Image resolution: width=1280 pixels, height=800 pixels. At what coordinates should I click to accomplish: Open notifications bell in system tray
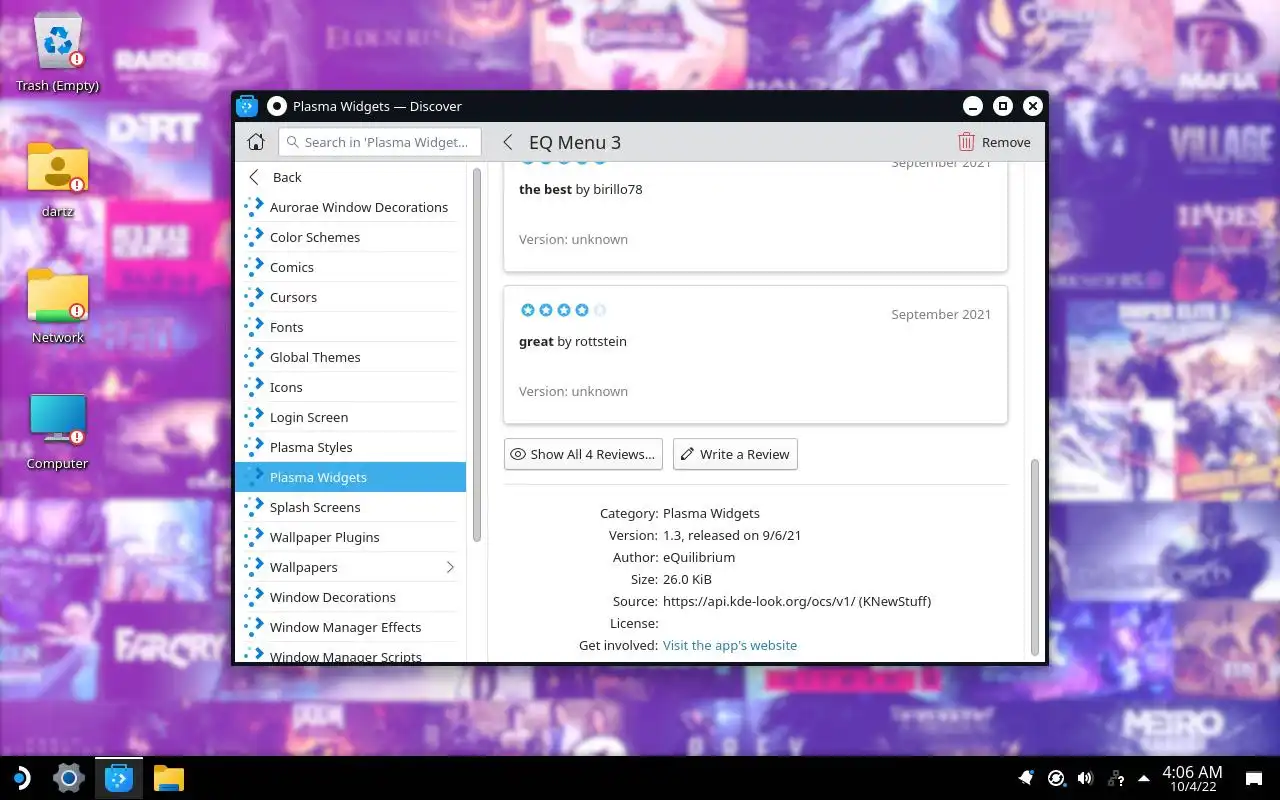[x=1026, y=778]
